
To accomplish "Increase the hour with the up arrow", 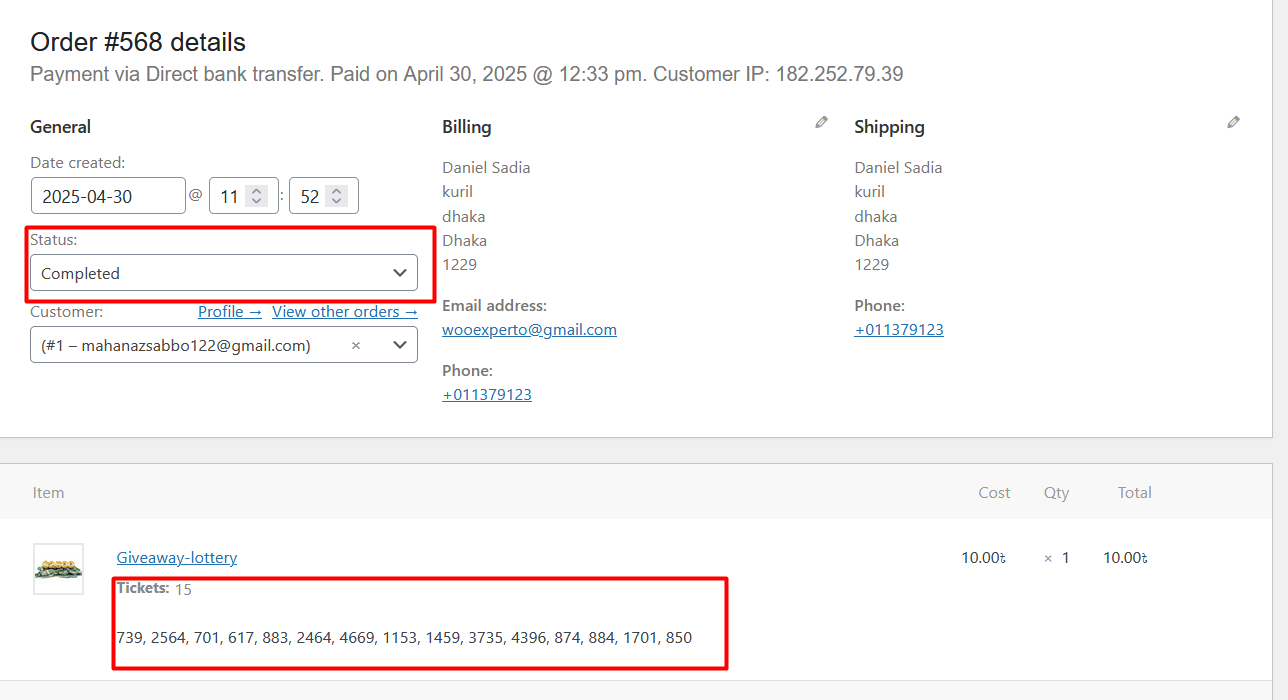I will coord(257,191).
